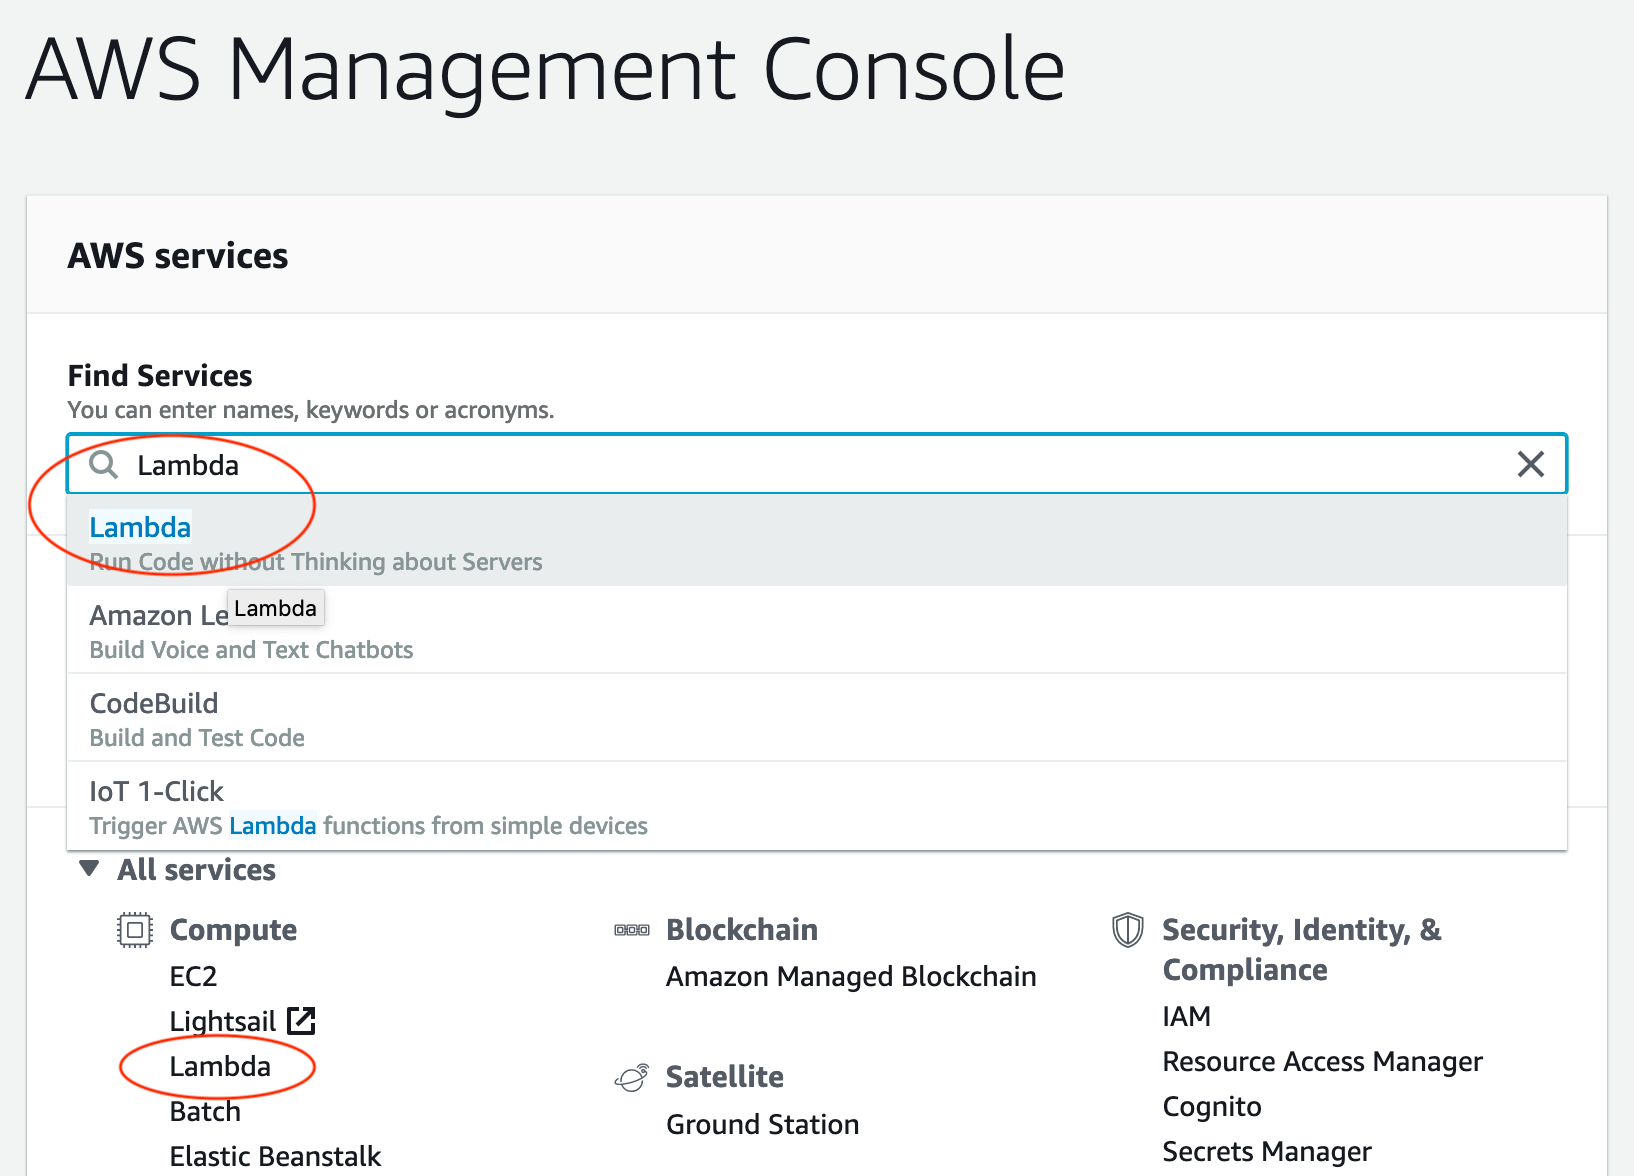Screen dimensions: 1634x1176
Task: Open Elastic Beanstalk service link
Action: tap(275, 1156)
